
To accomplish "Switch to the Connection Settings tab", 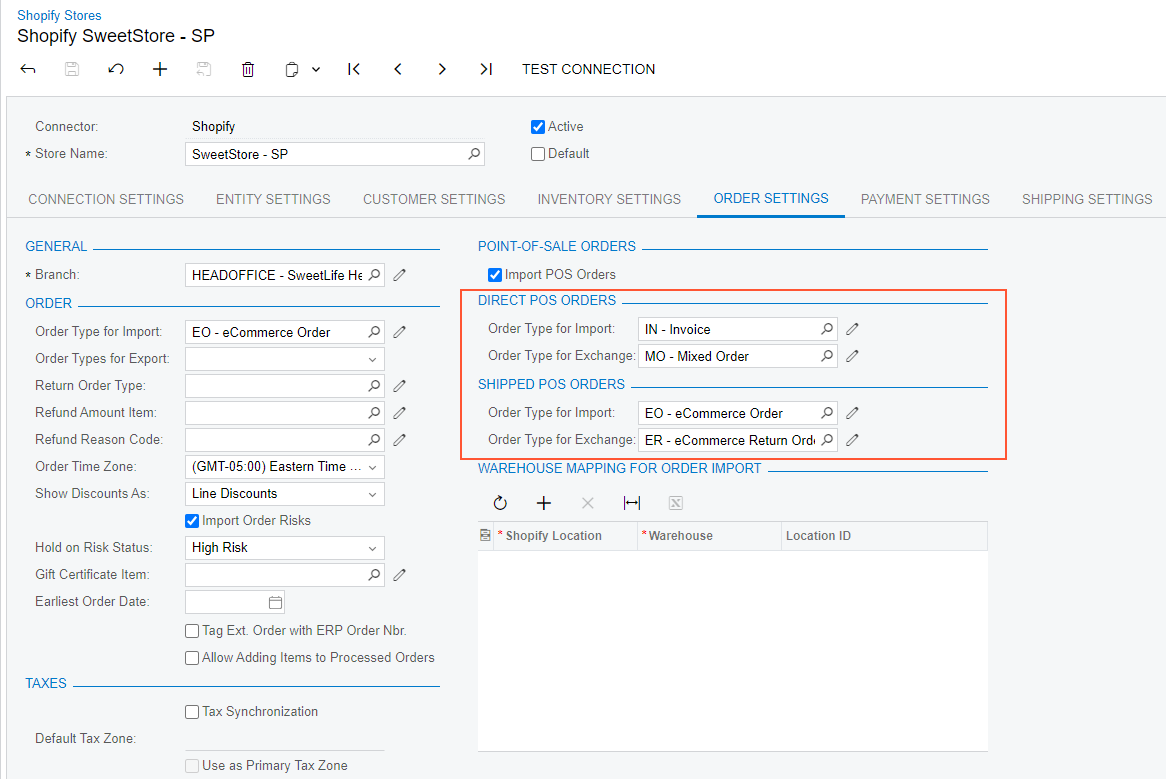I will click(x=106, y=199).
